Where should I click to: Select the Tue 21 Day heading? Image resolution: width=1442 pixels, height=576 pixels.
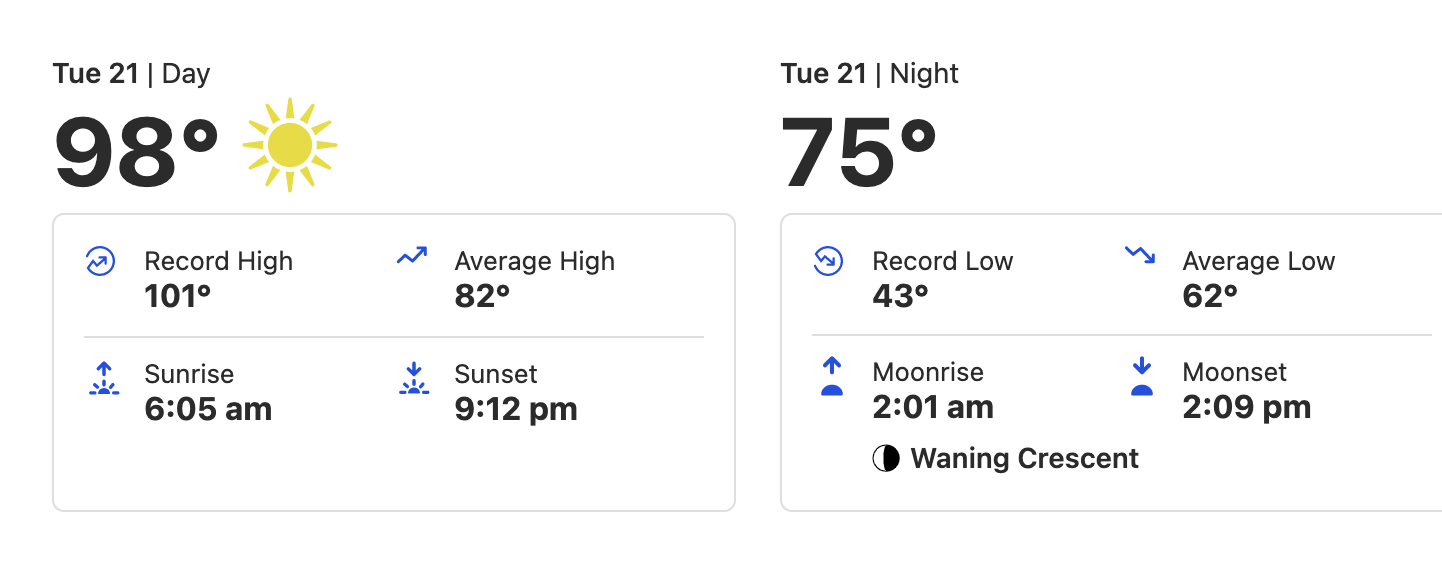[131, 74]
